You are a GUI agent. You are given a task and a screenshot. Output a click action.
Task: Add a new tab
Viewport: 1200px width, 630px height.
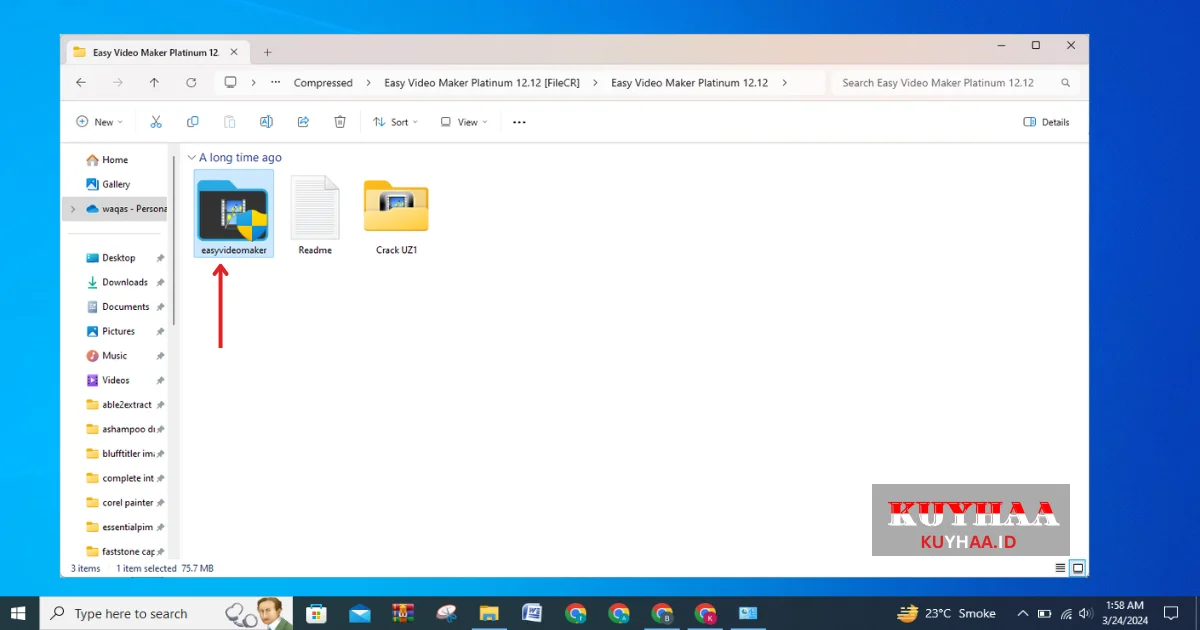[x=267, y=52]
